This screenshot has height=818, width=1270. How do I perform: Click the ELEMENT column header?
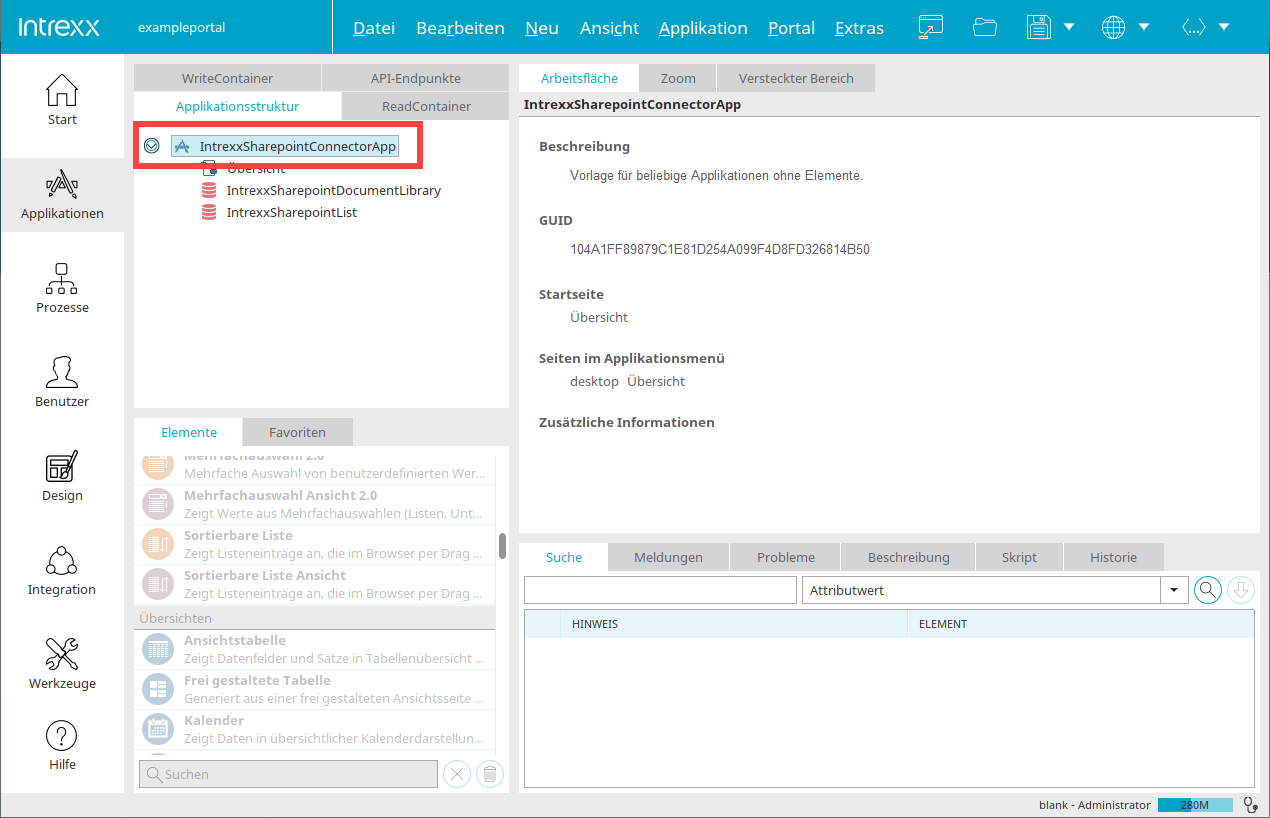coord(1081,624)
